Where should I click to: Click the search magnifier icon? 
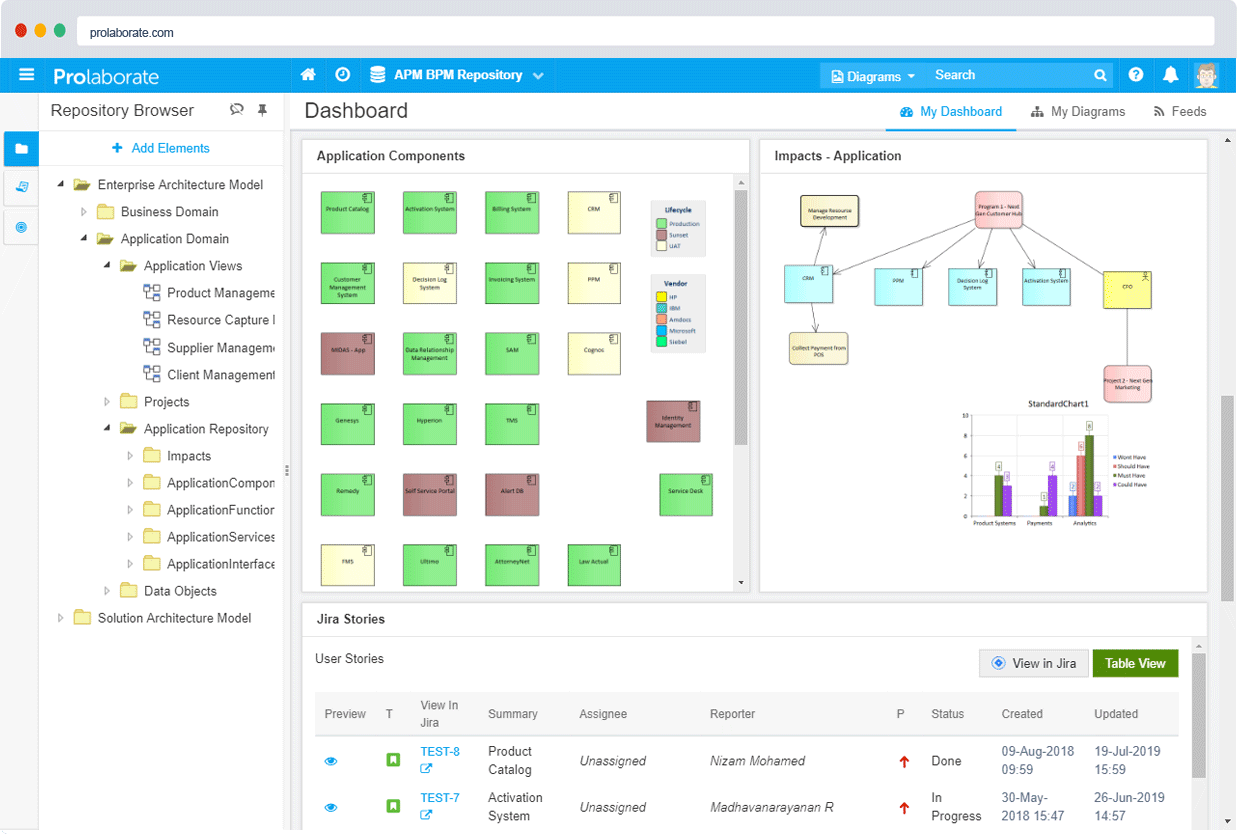click(x=1100, y=75)
